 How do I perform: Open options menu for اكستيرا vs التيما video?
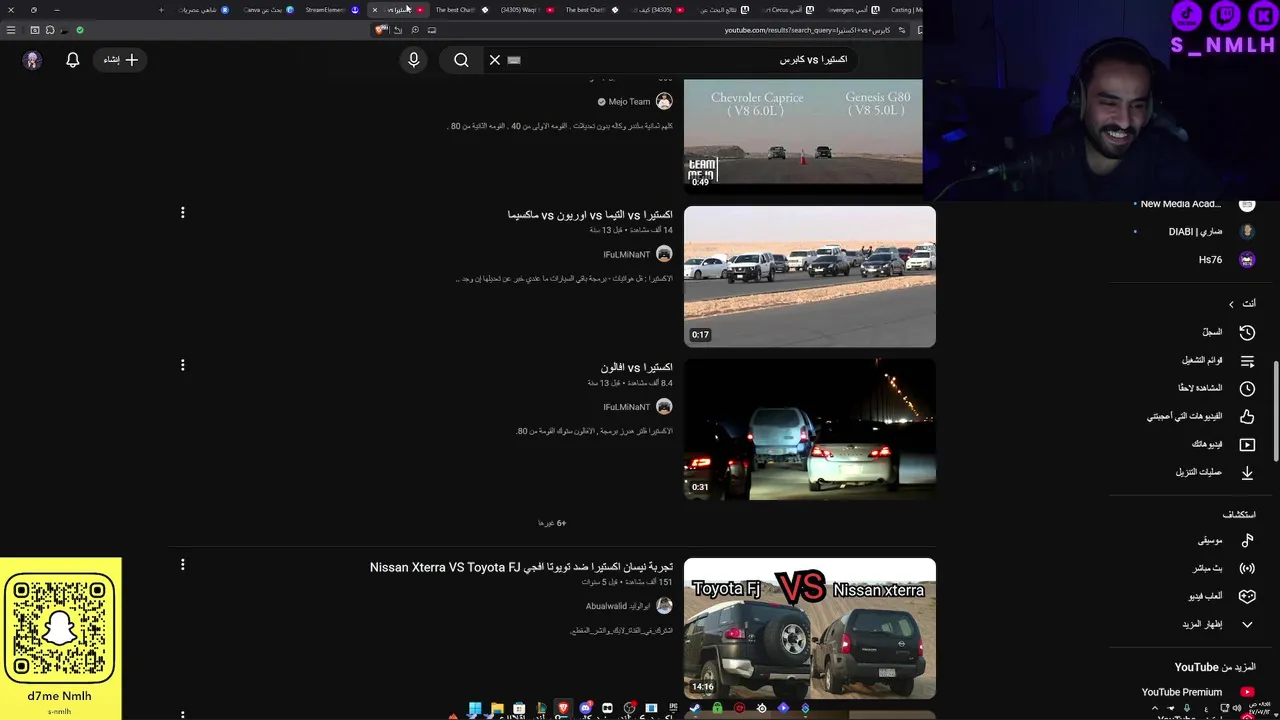coord(182,213)
